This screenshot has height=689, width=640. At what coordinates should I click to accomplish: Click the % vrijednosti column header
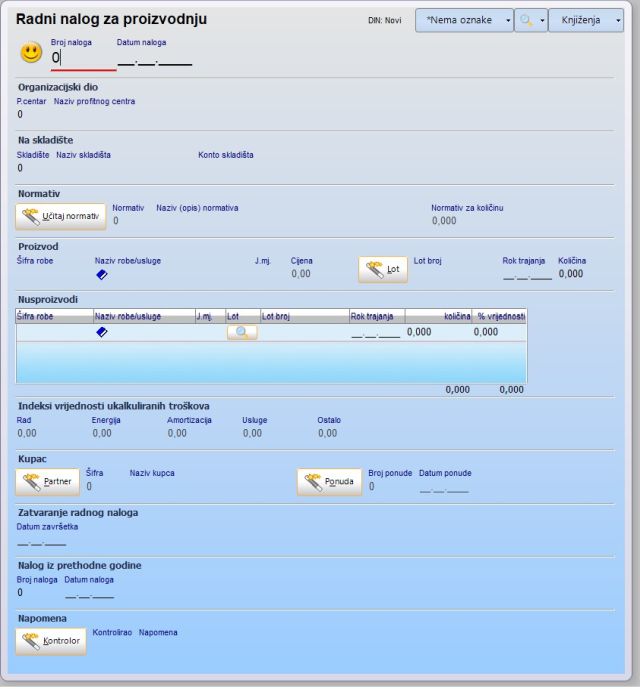pyautogui.click(x=499, y=316)
